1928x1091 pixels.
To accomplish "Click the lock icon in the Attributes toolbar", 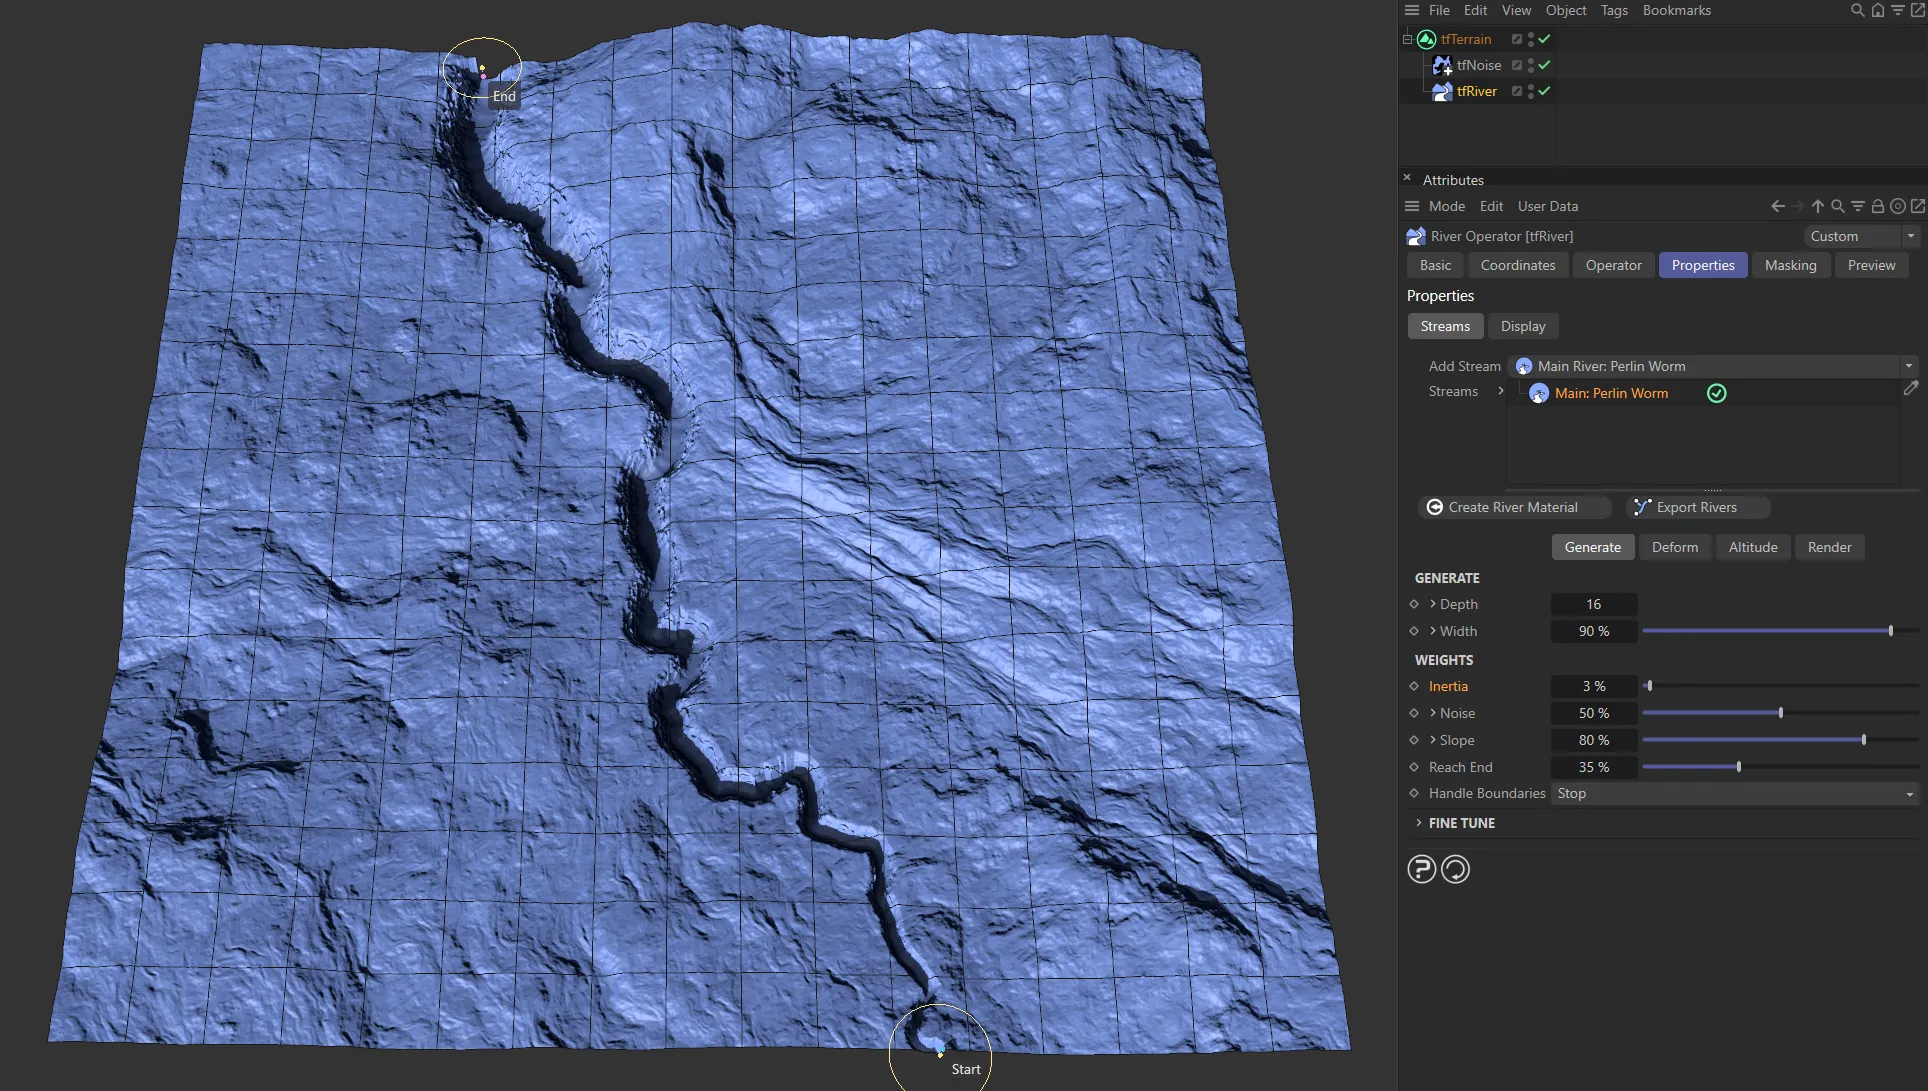I will point(1878,206).
